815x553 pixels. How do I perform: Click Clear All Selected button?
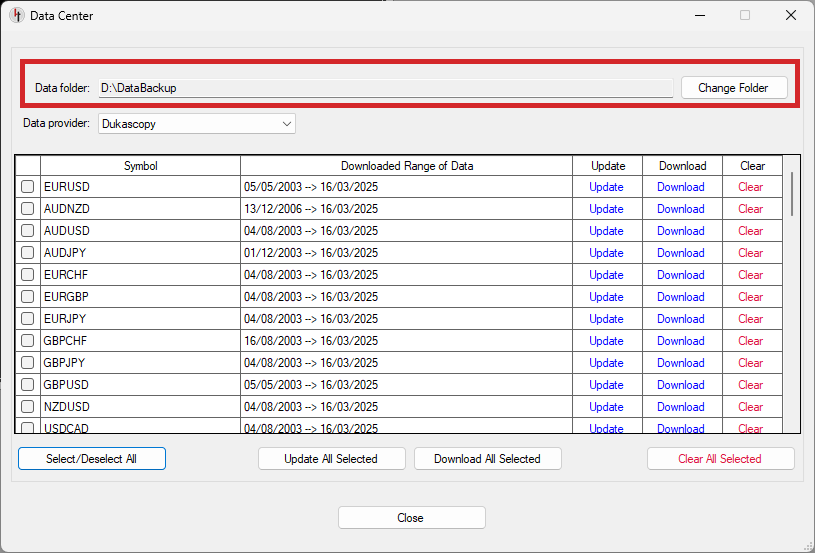(720, 458)
